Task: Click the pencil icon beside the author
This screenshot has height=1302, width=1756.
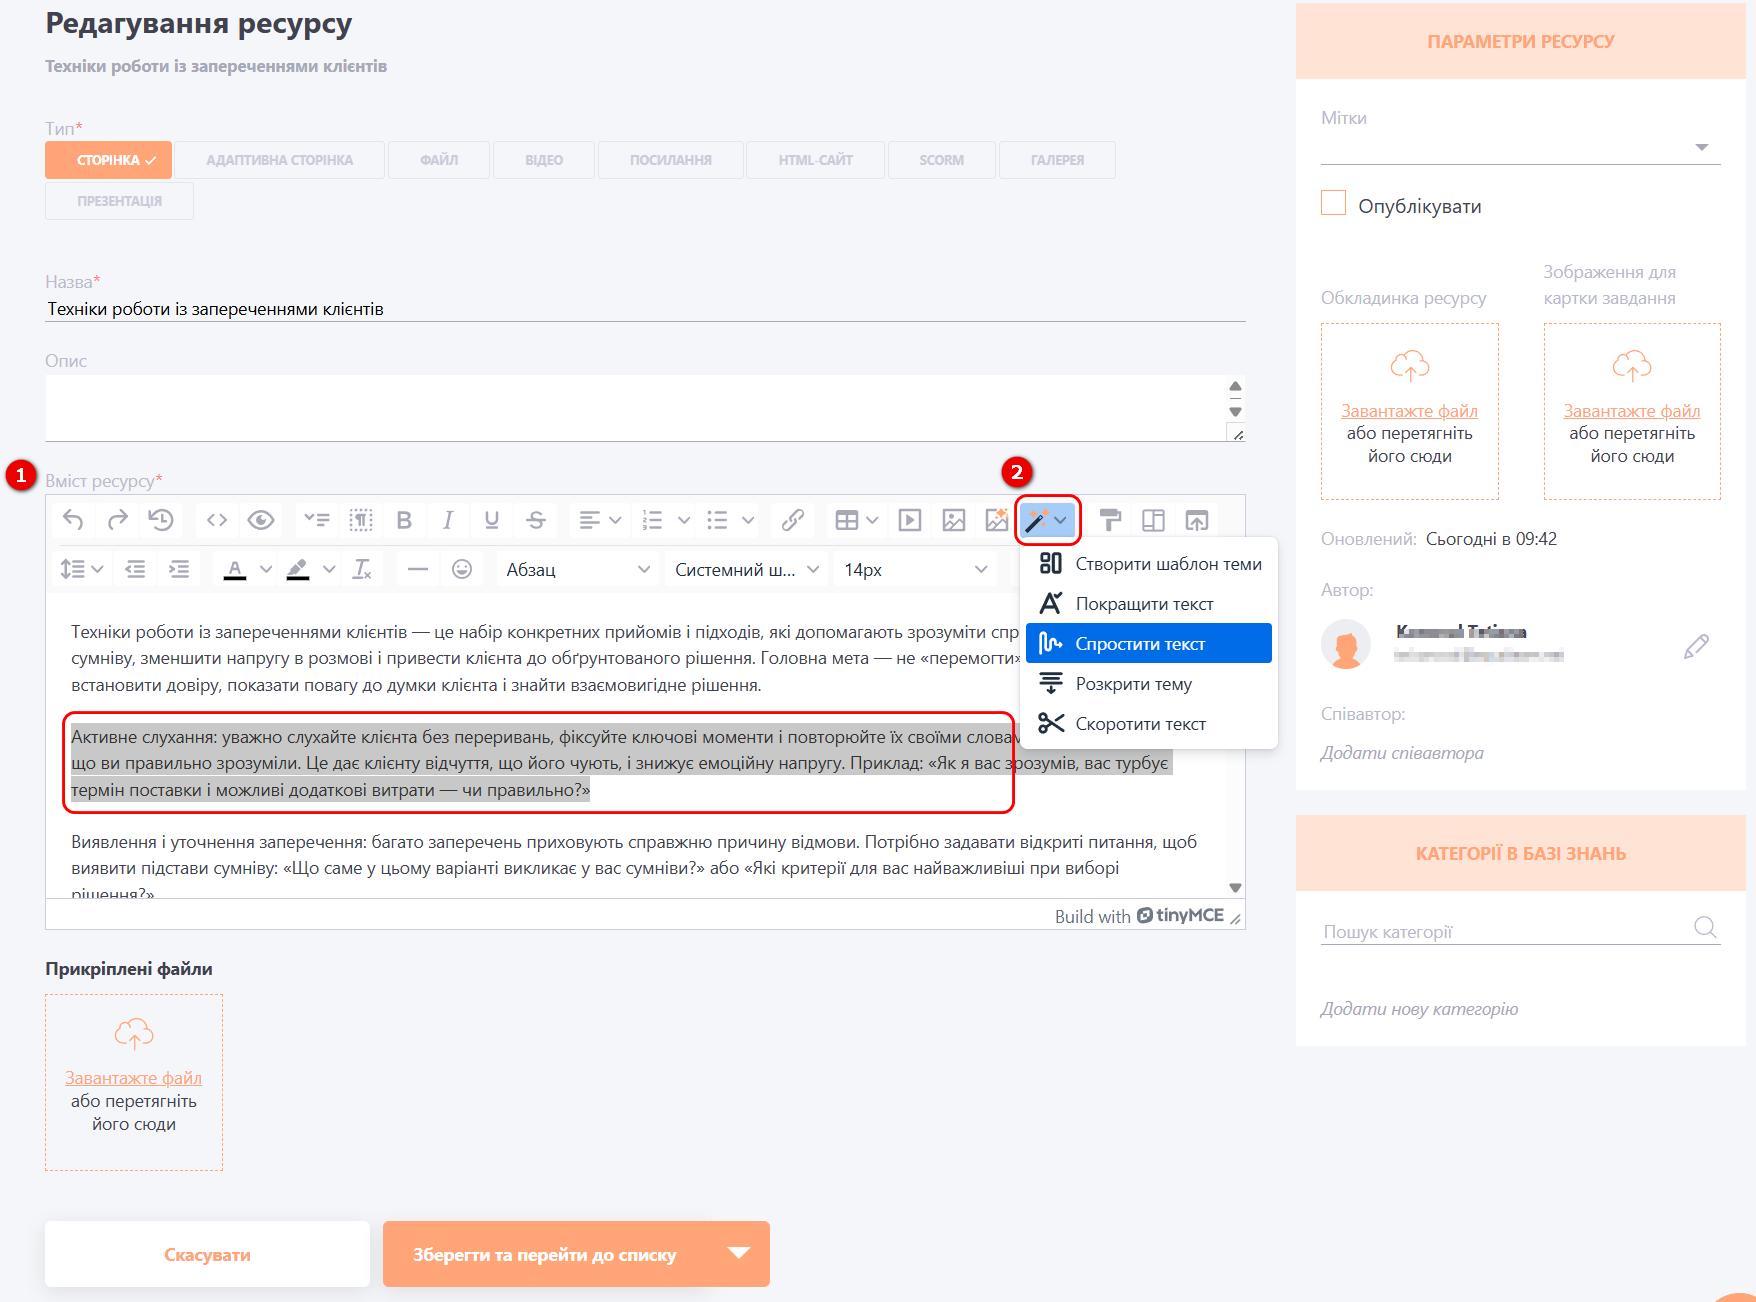Action: [1696, 646]
